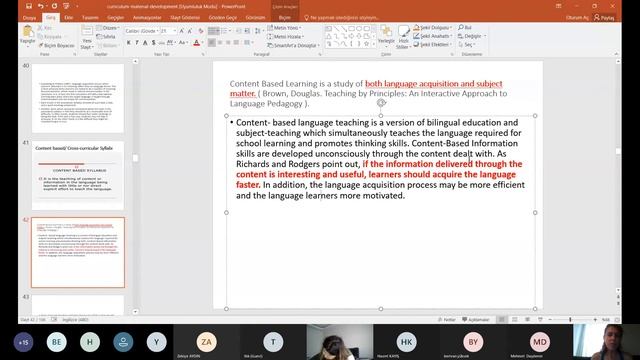Click the Değiştir replace button
Viewport: 640px width, 360px height.
pos(472,36)
